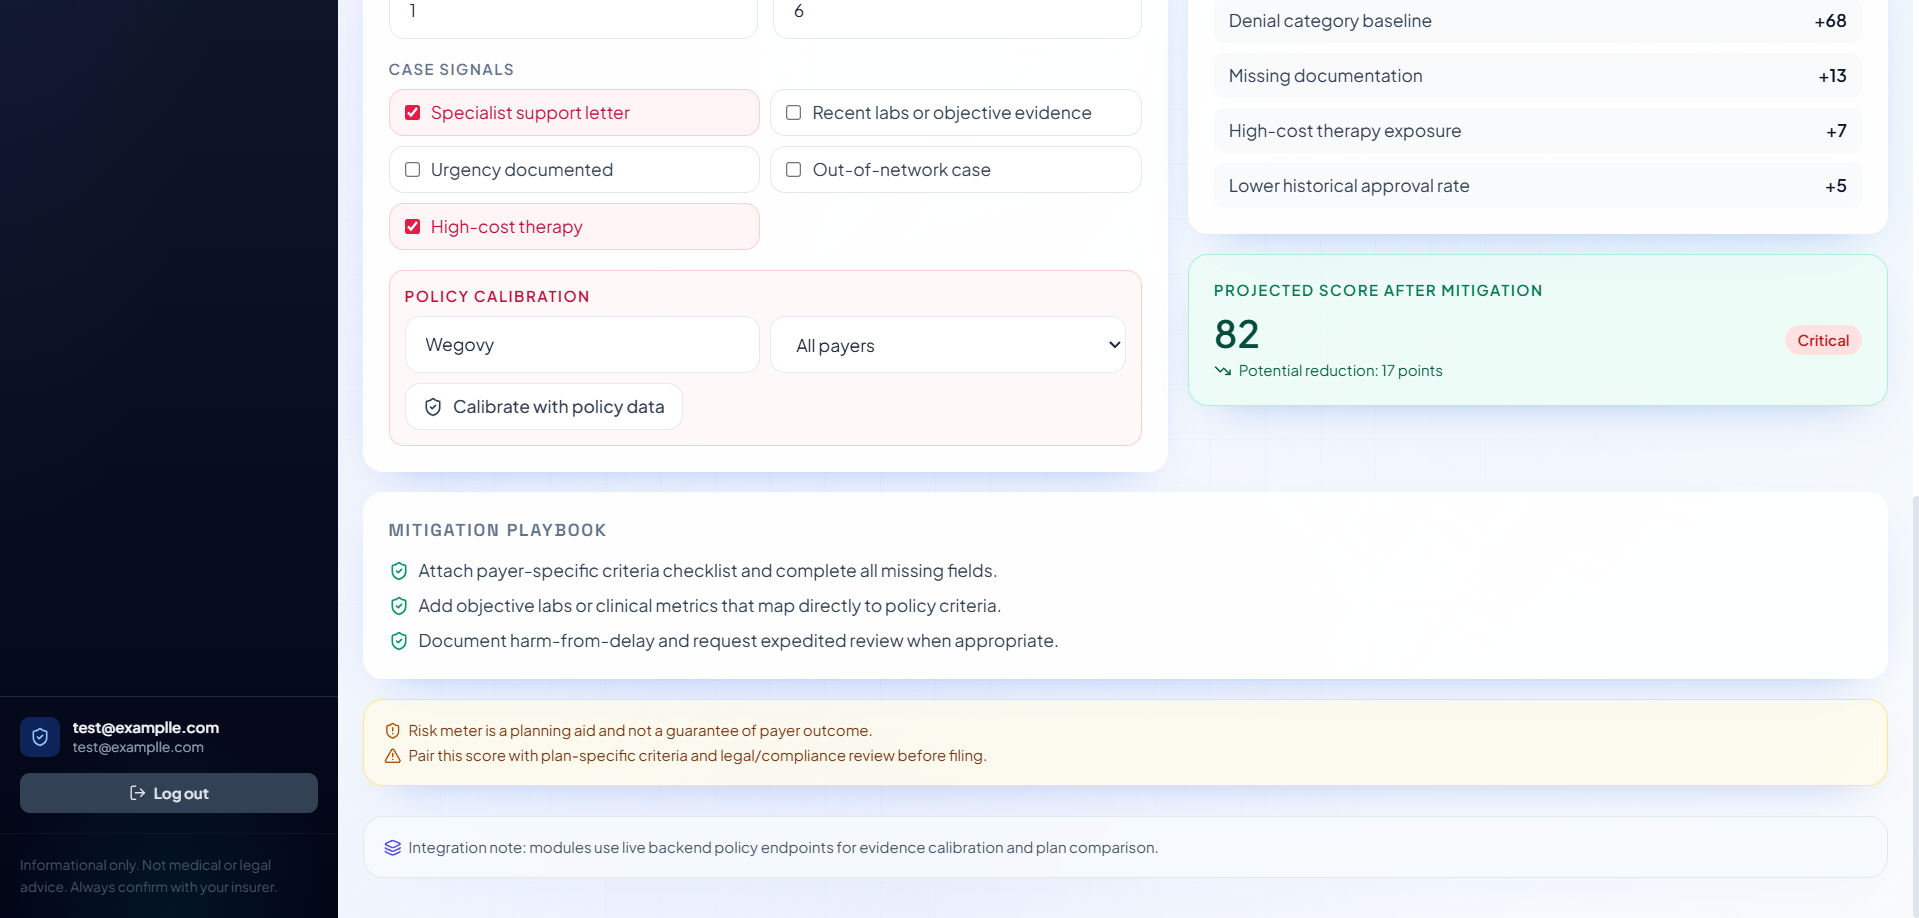Image resolution: width=1919 pixels, height=918 pixels.
Task: Click the Denial category baseline row
Action: tap(1538, 21)
